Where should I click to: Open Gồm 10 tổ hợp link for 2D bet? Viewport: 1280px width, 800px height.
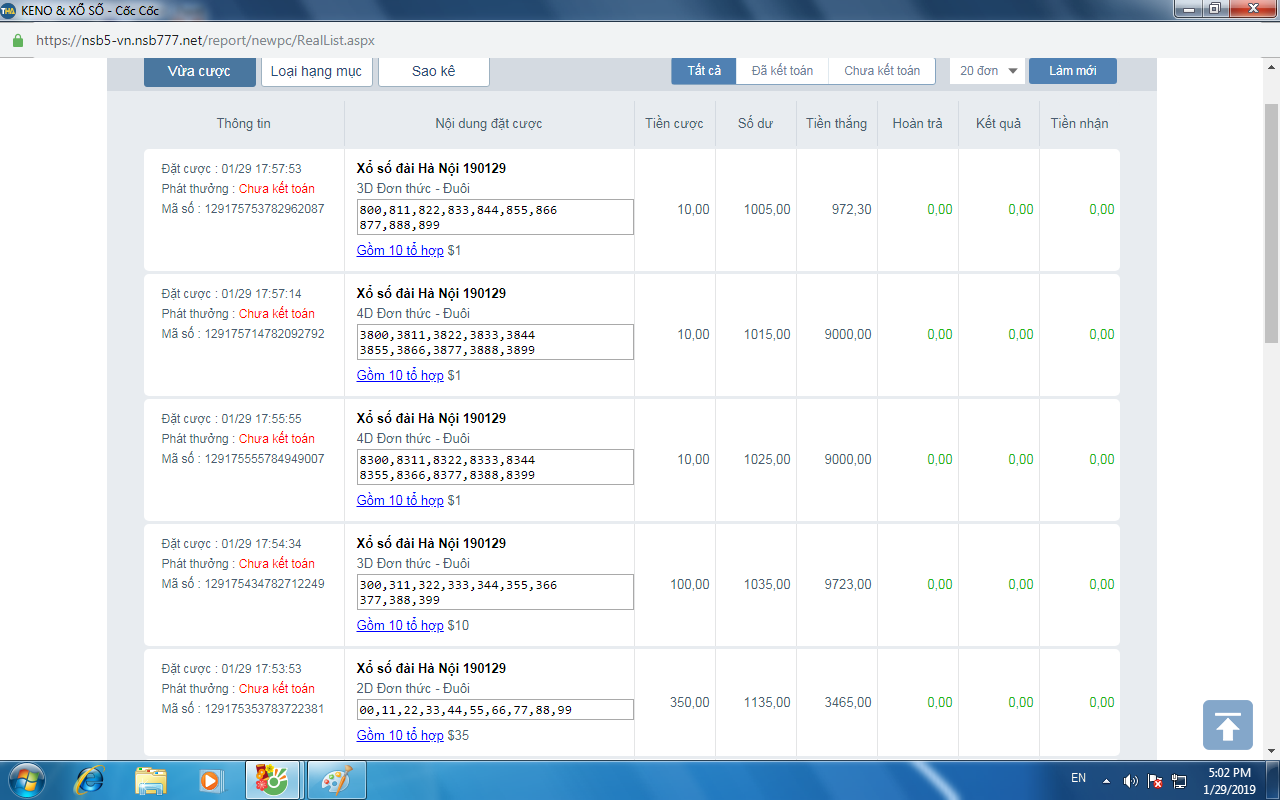pyautogui.click(x=400, y=735)
